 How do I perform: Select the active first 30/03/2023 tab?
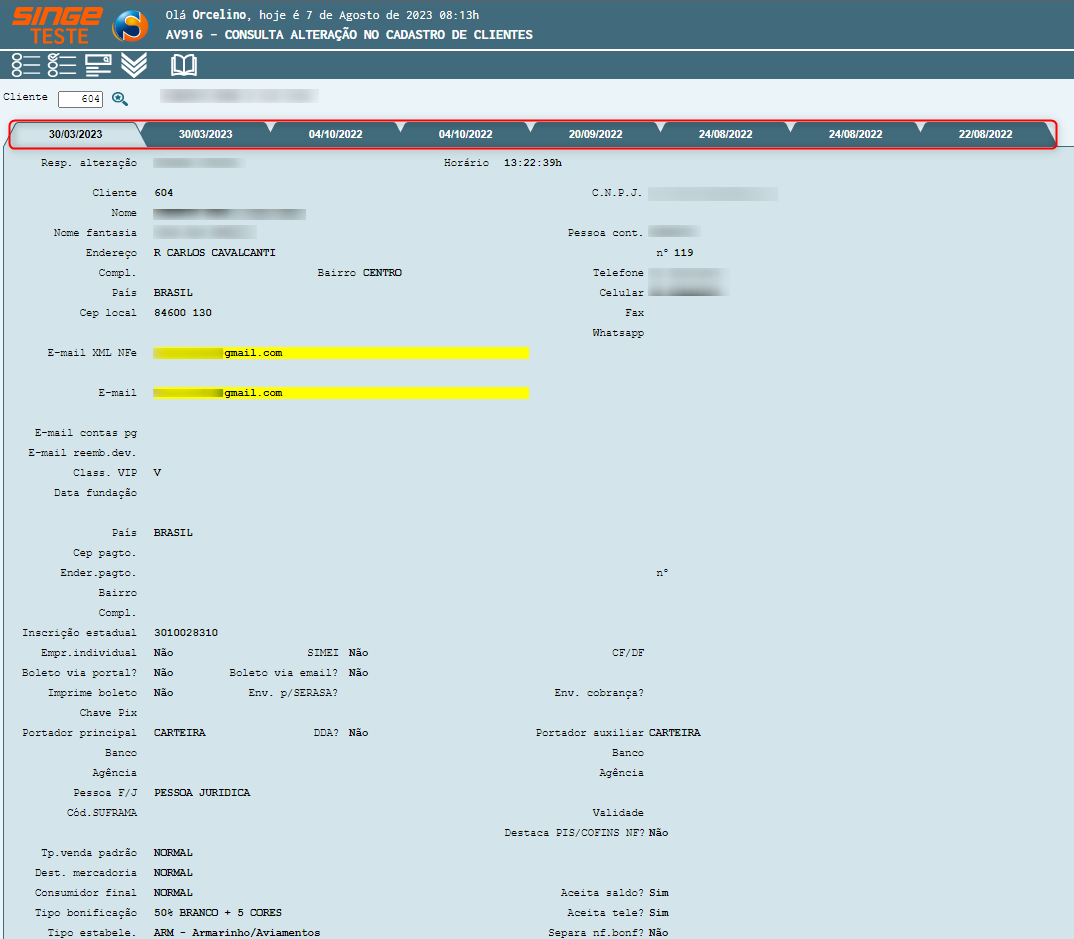click(76, 134)
